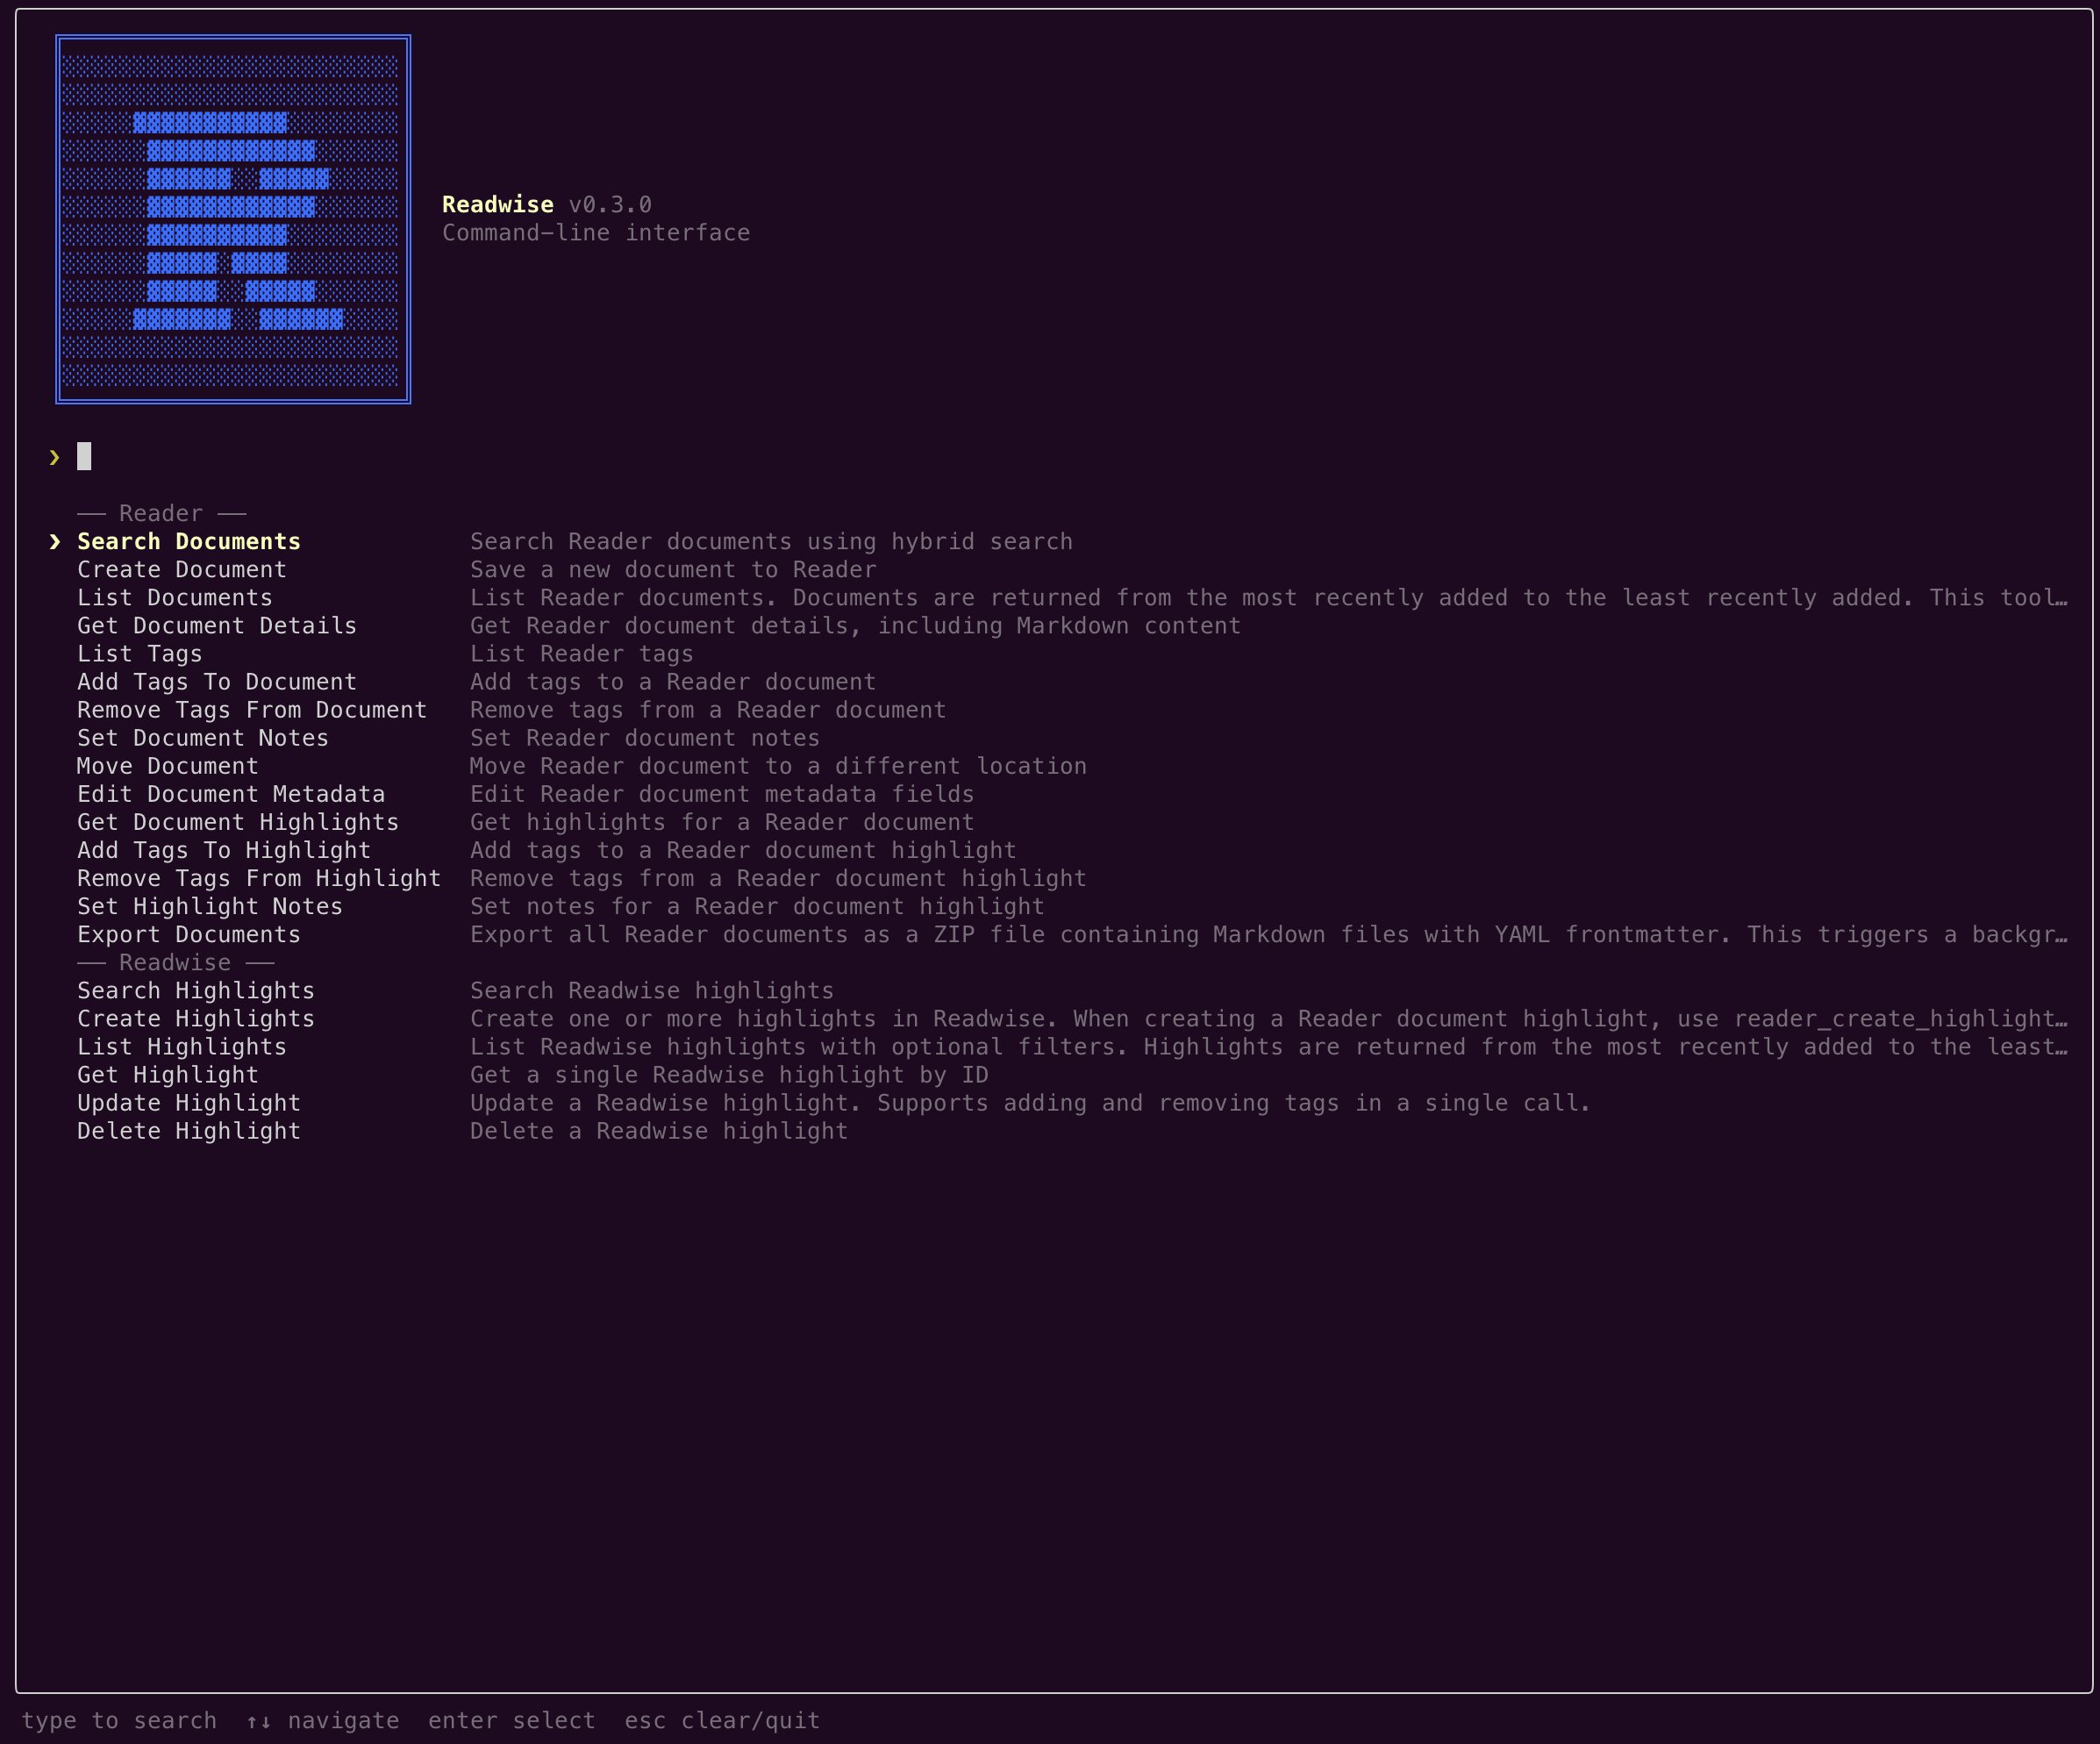Select the Delete Highlight command
This screenshot has width=2100, height=1744.
point(188,1130)
